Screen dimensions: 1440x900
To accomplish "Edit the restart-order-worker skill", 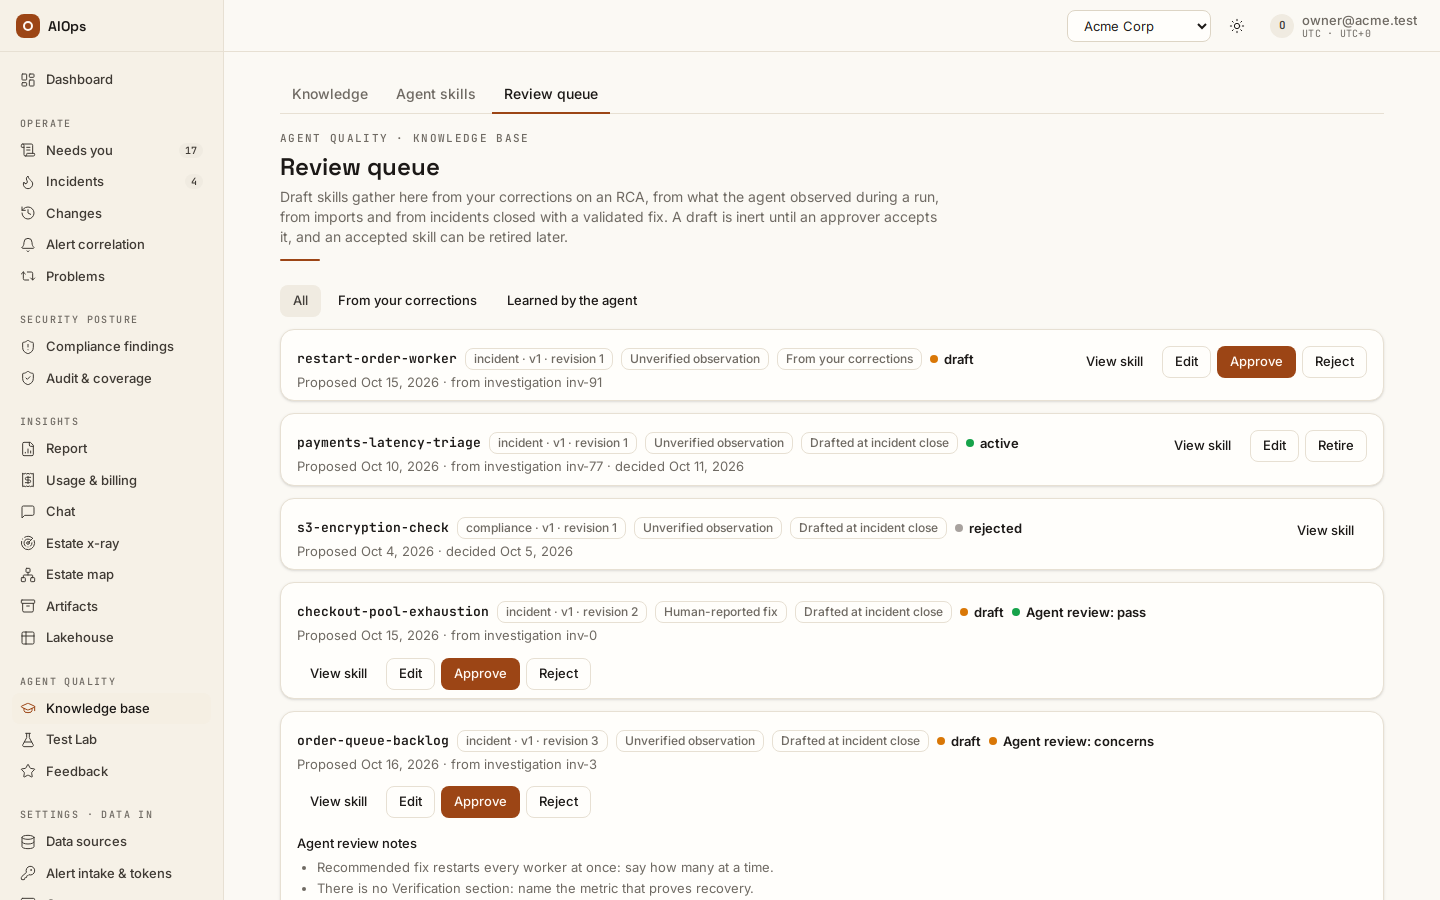I will point(1186,362).
